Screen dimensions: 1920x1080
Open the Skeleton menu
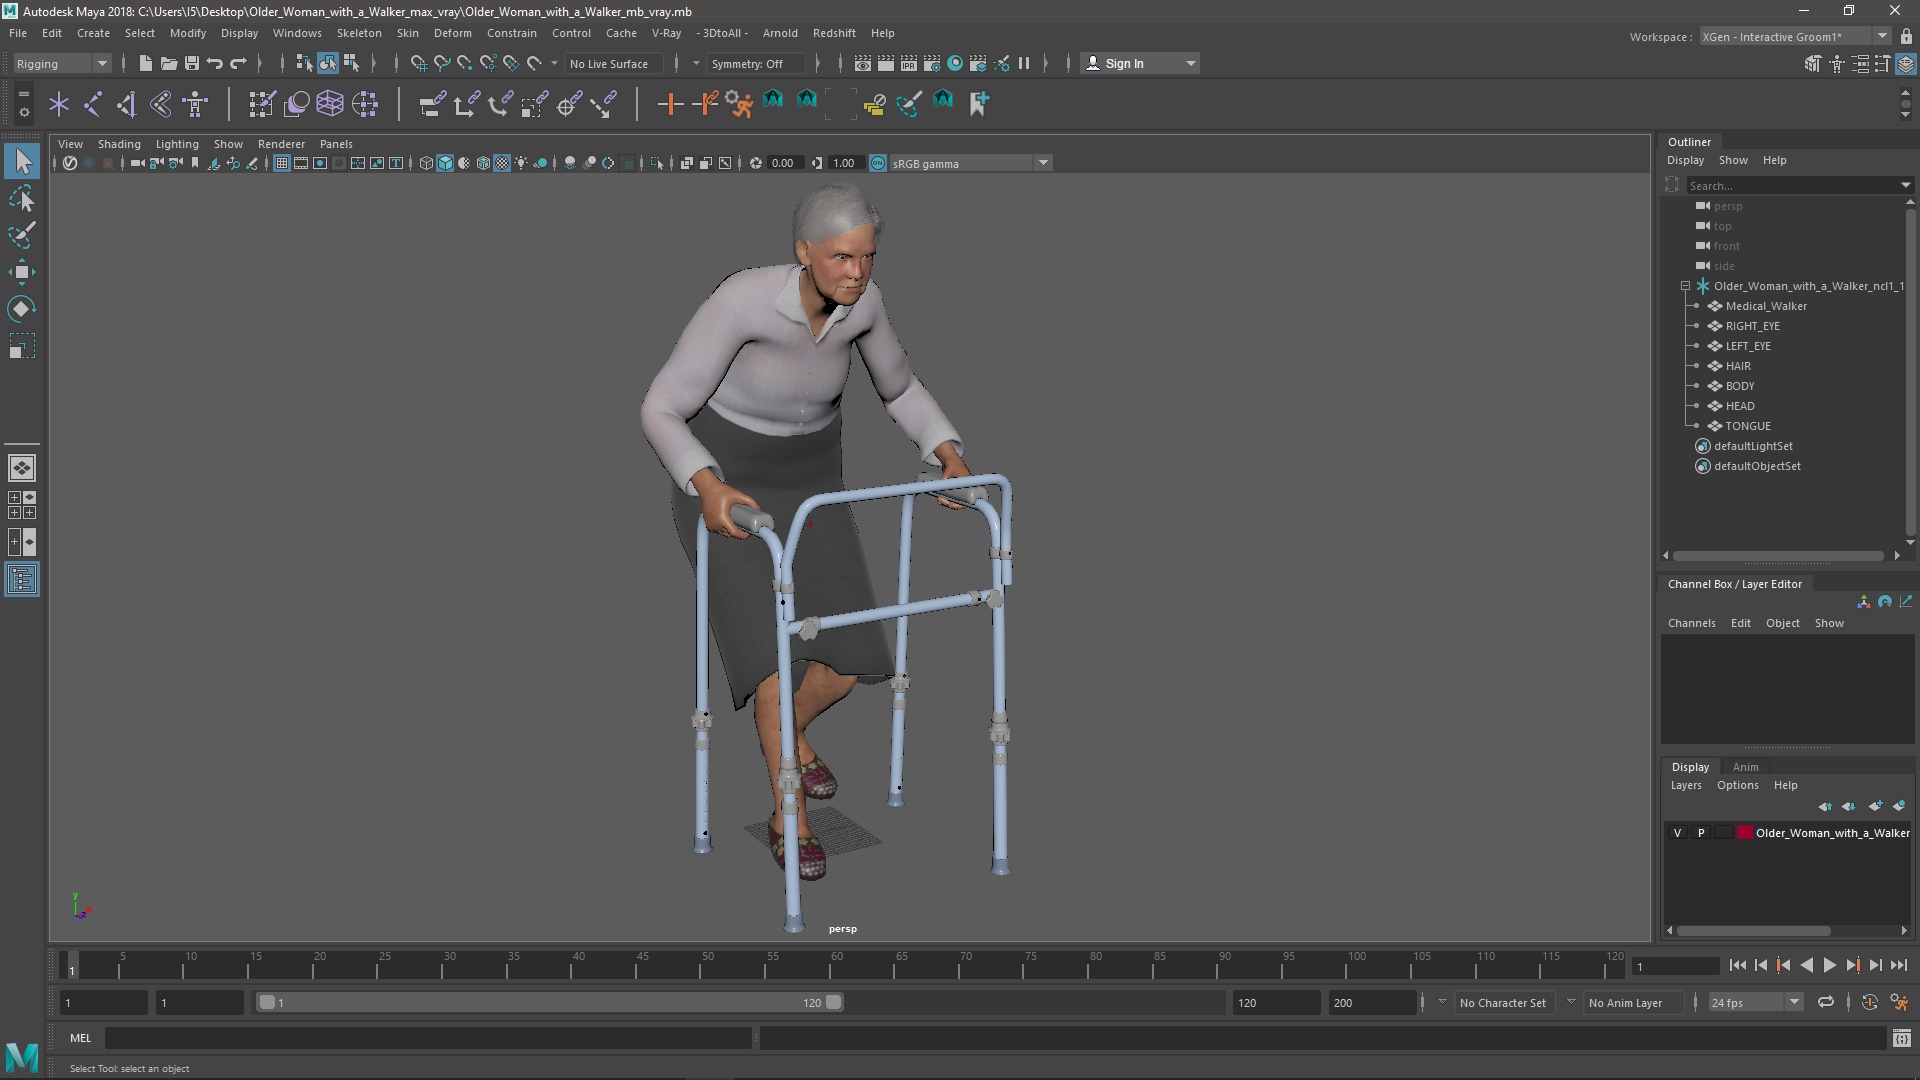pyautogui.click(x=359, y=33)
